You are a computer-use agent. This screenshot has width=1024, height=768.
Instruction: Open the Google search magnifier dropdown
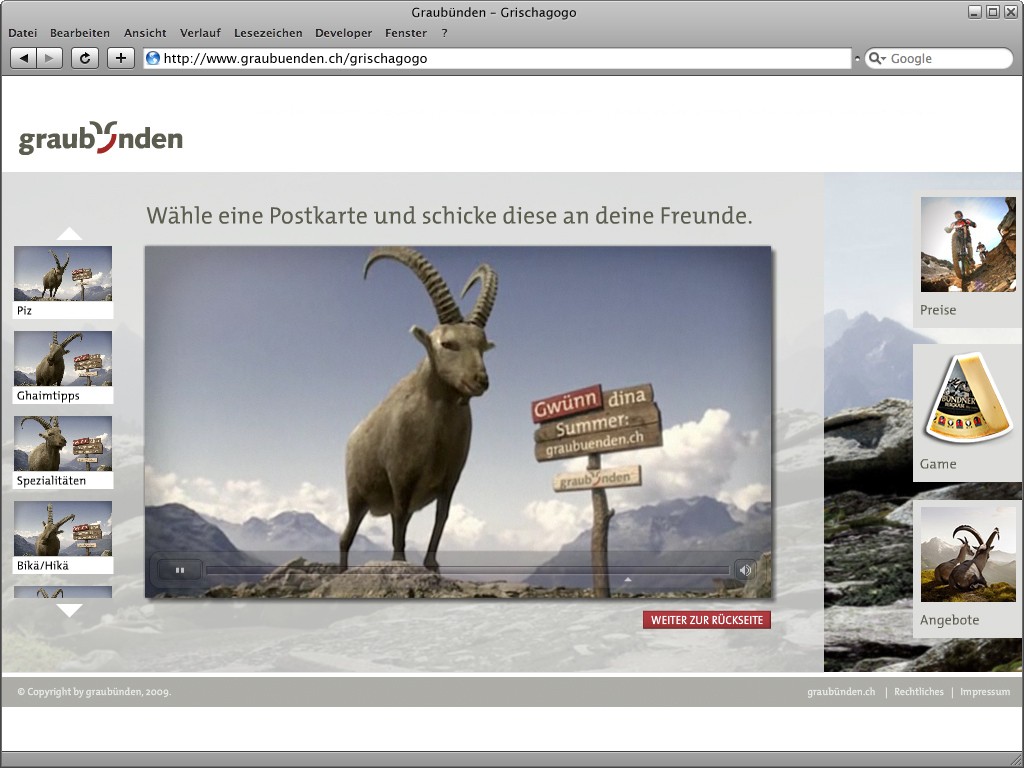click(x=877, y=59)
